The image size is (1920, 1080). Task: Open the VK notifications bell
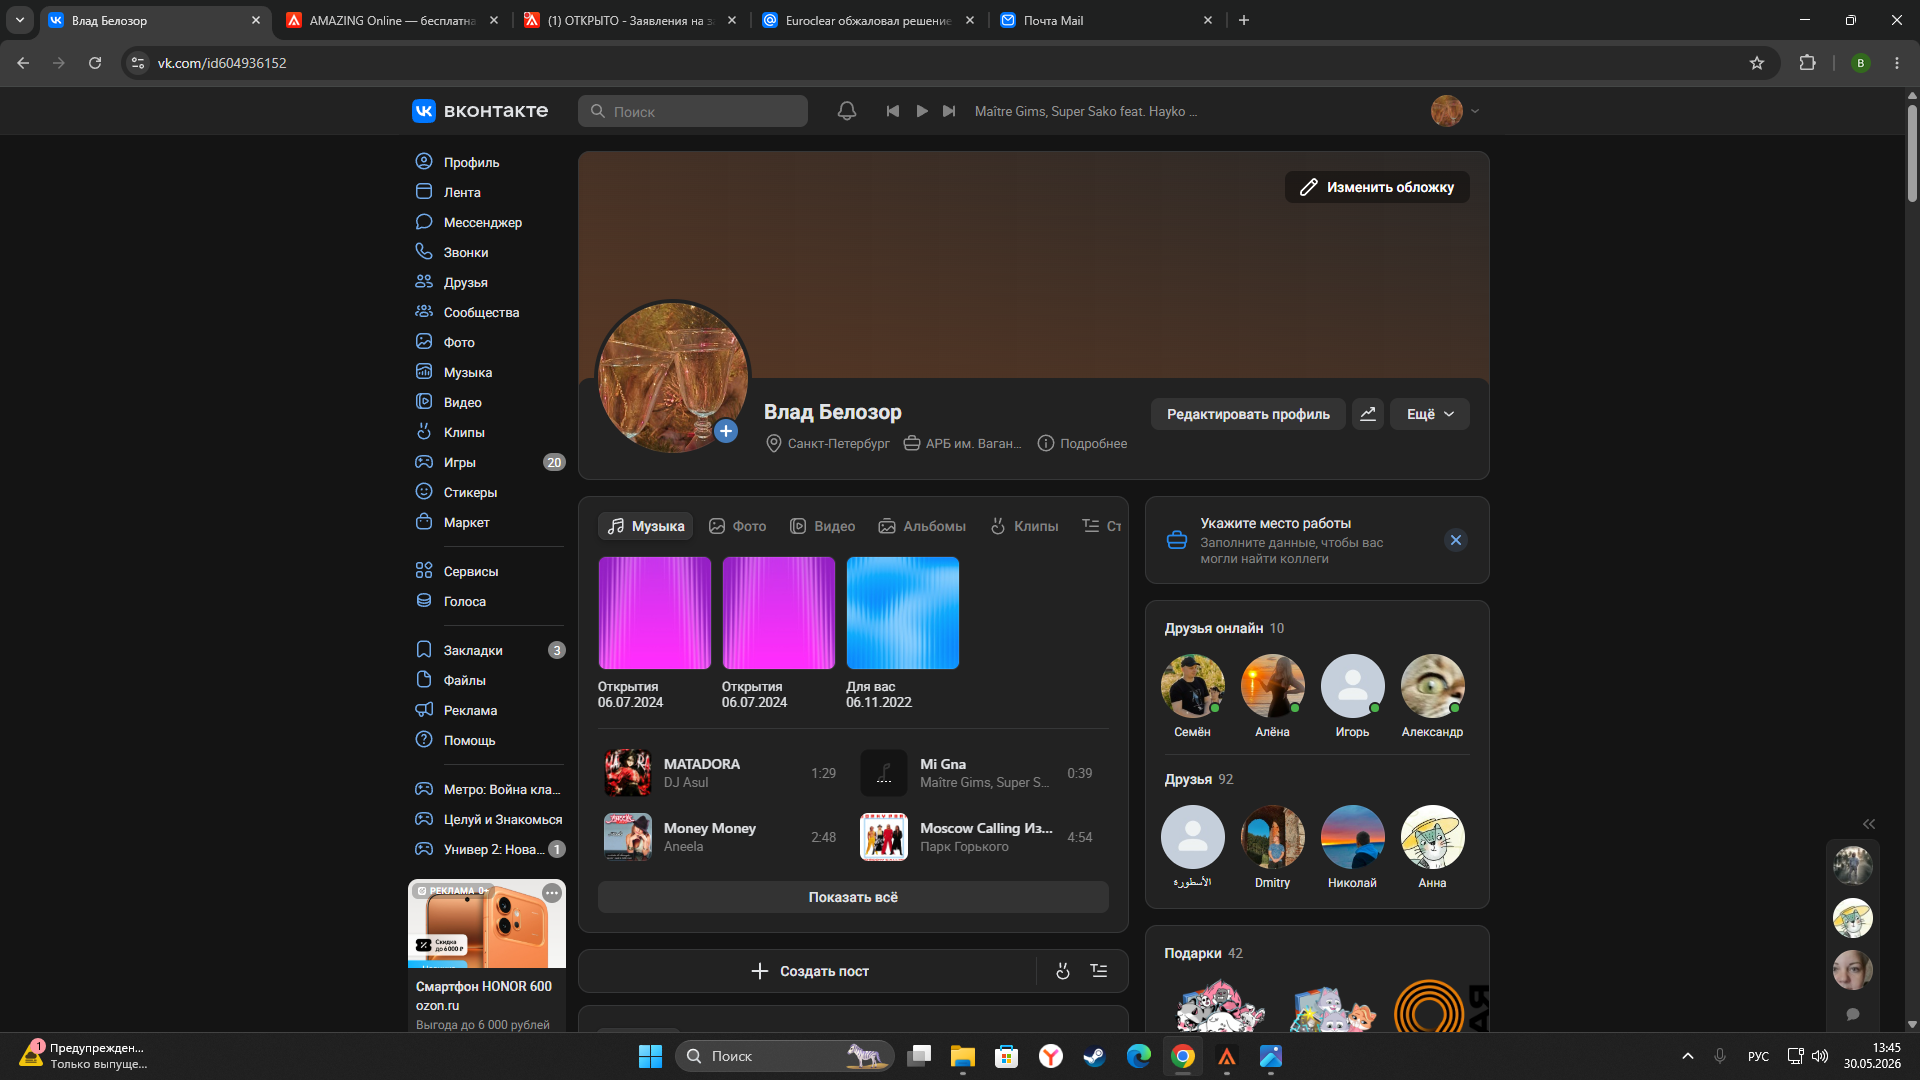point(846,111)
